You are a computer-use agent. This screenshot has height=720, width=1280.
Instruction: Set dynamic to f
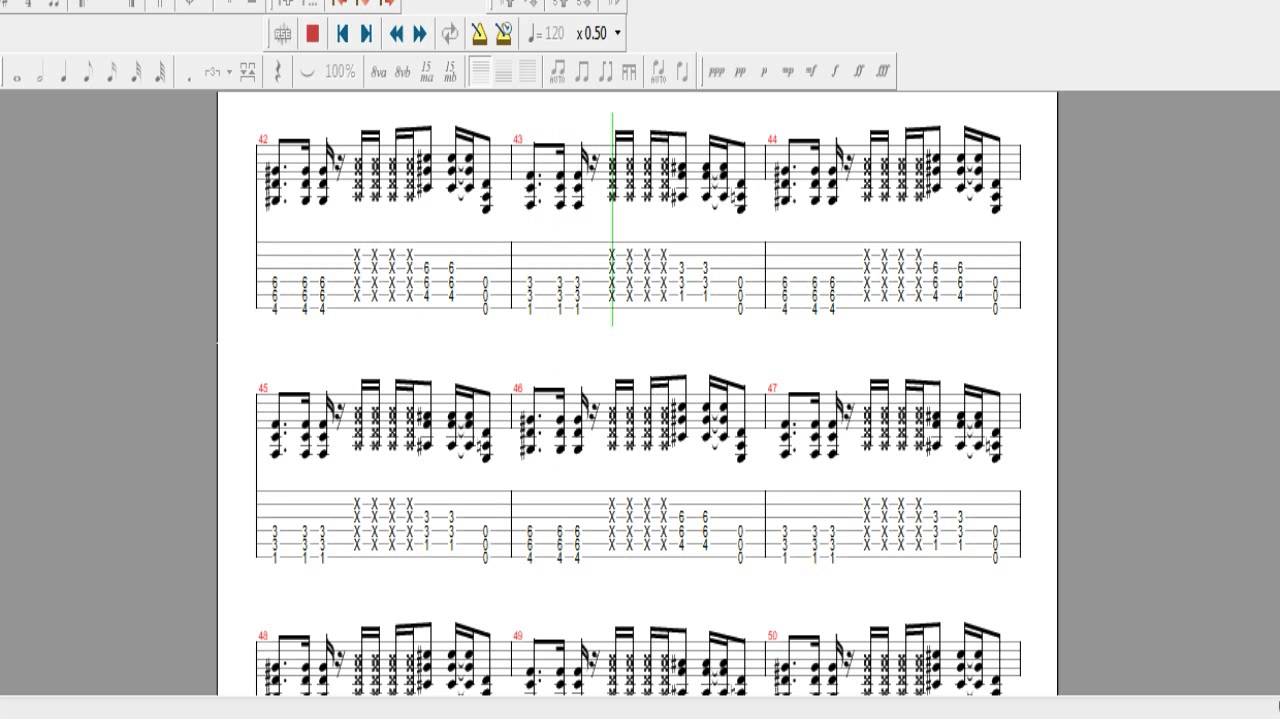tap(835, 72)
